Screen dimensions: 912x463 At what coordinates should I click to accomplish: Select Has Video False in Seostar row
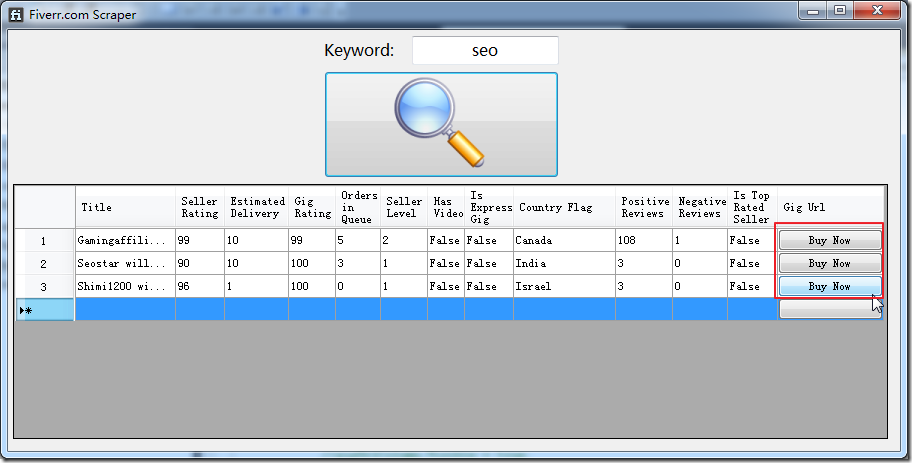[x=446, y=263]
